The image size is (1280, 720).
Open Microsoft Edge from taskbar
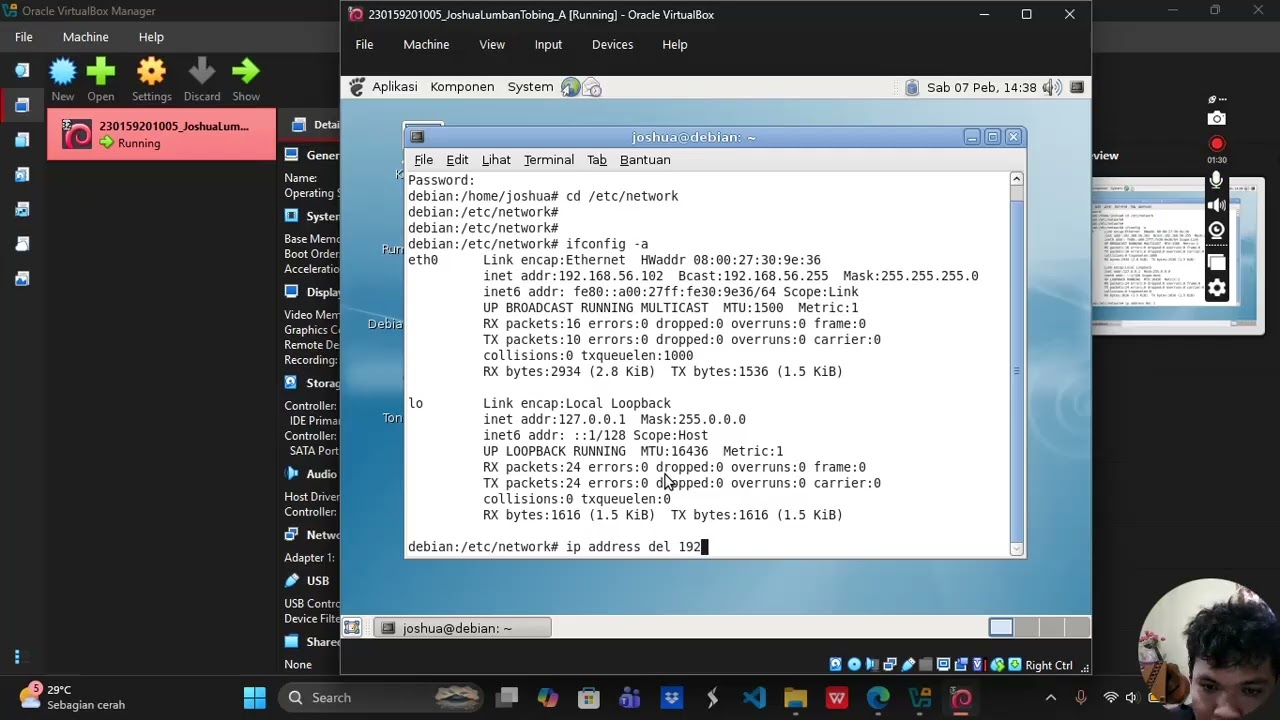pyautogui.click(x=878, y=698)
